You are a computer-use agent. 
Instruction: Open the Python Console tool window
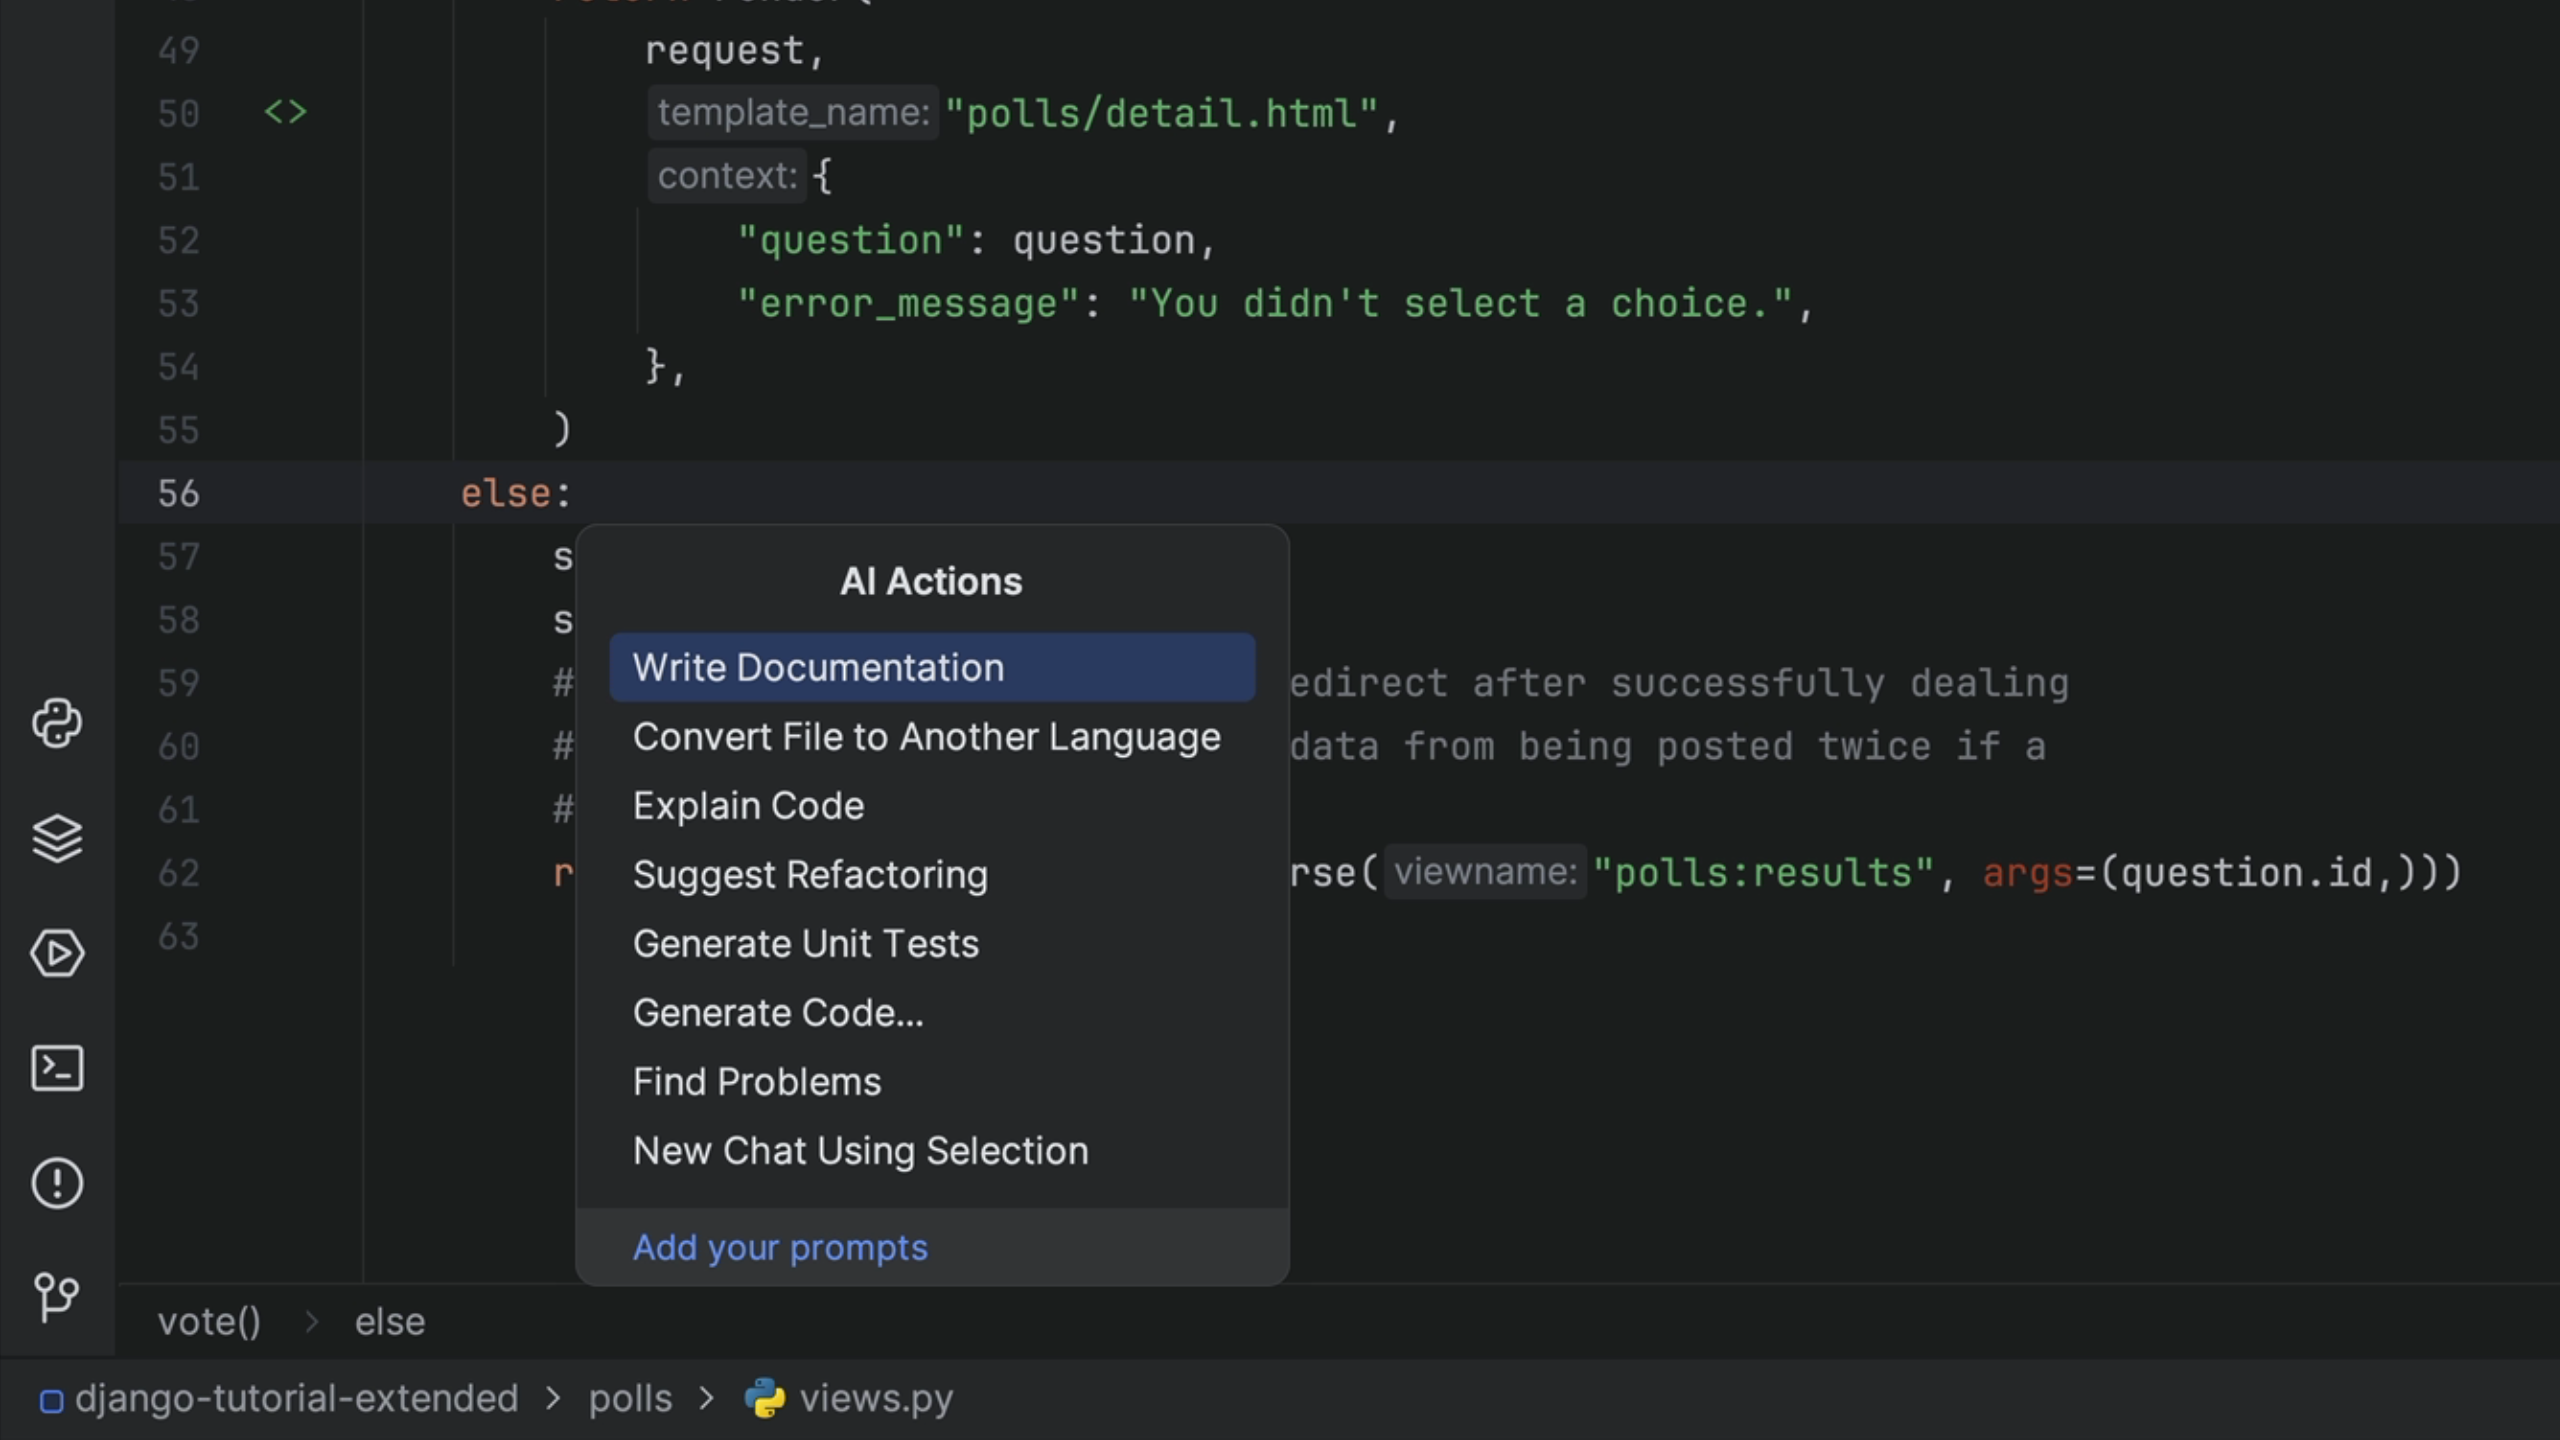tap(57, 723)
